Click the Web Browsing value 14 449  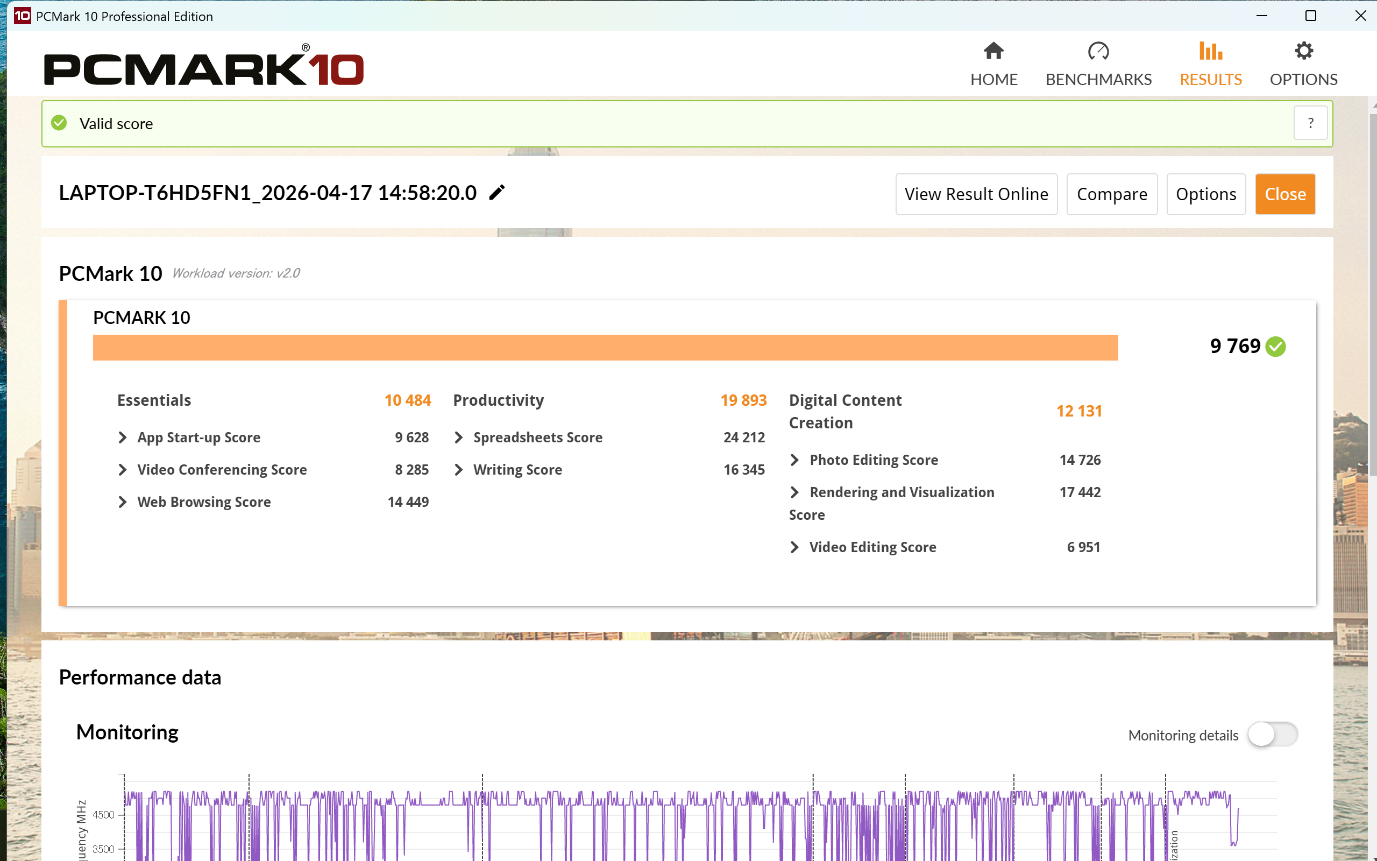coord(408,502)
